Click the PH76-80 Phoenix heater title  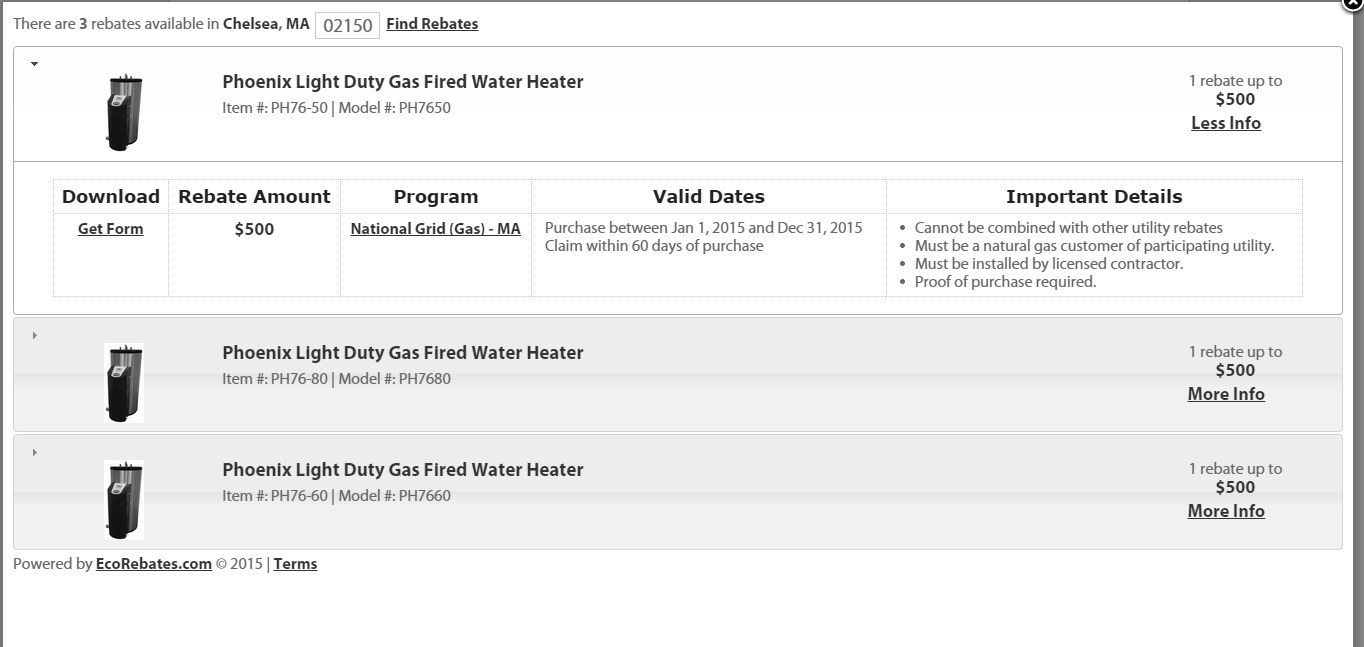[403, 353]
